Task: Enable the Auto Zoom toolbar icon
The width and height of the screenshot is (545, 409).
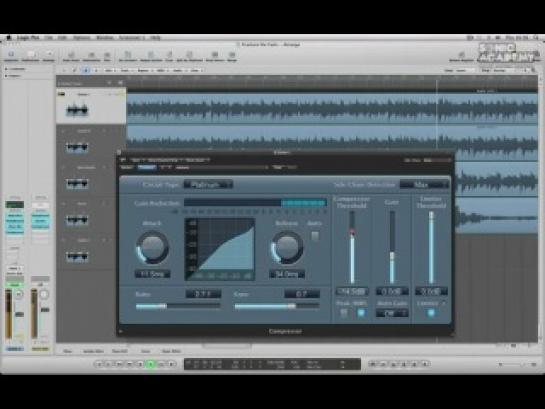Action: (71, 55)
